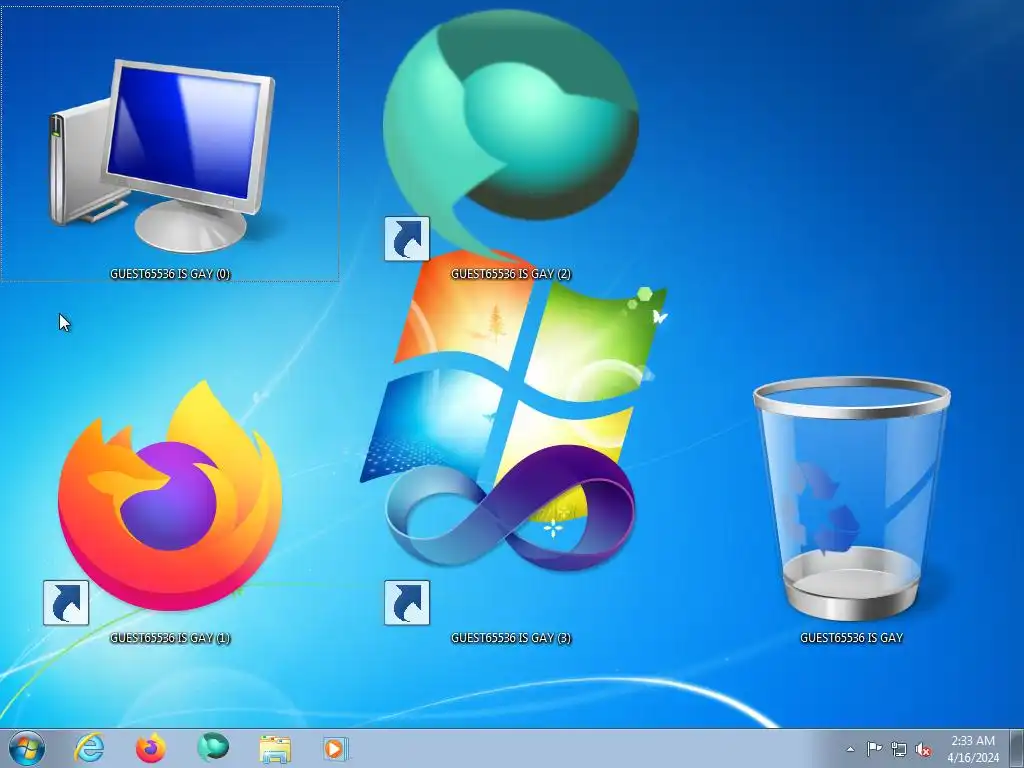Click the muted volume tray icon
This screenshot has height=768, width=1024.
(x=923, y=750)
